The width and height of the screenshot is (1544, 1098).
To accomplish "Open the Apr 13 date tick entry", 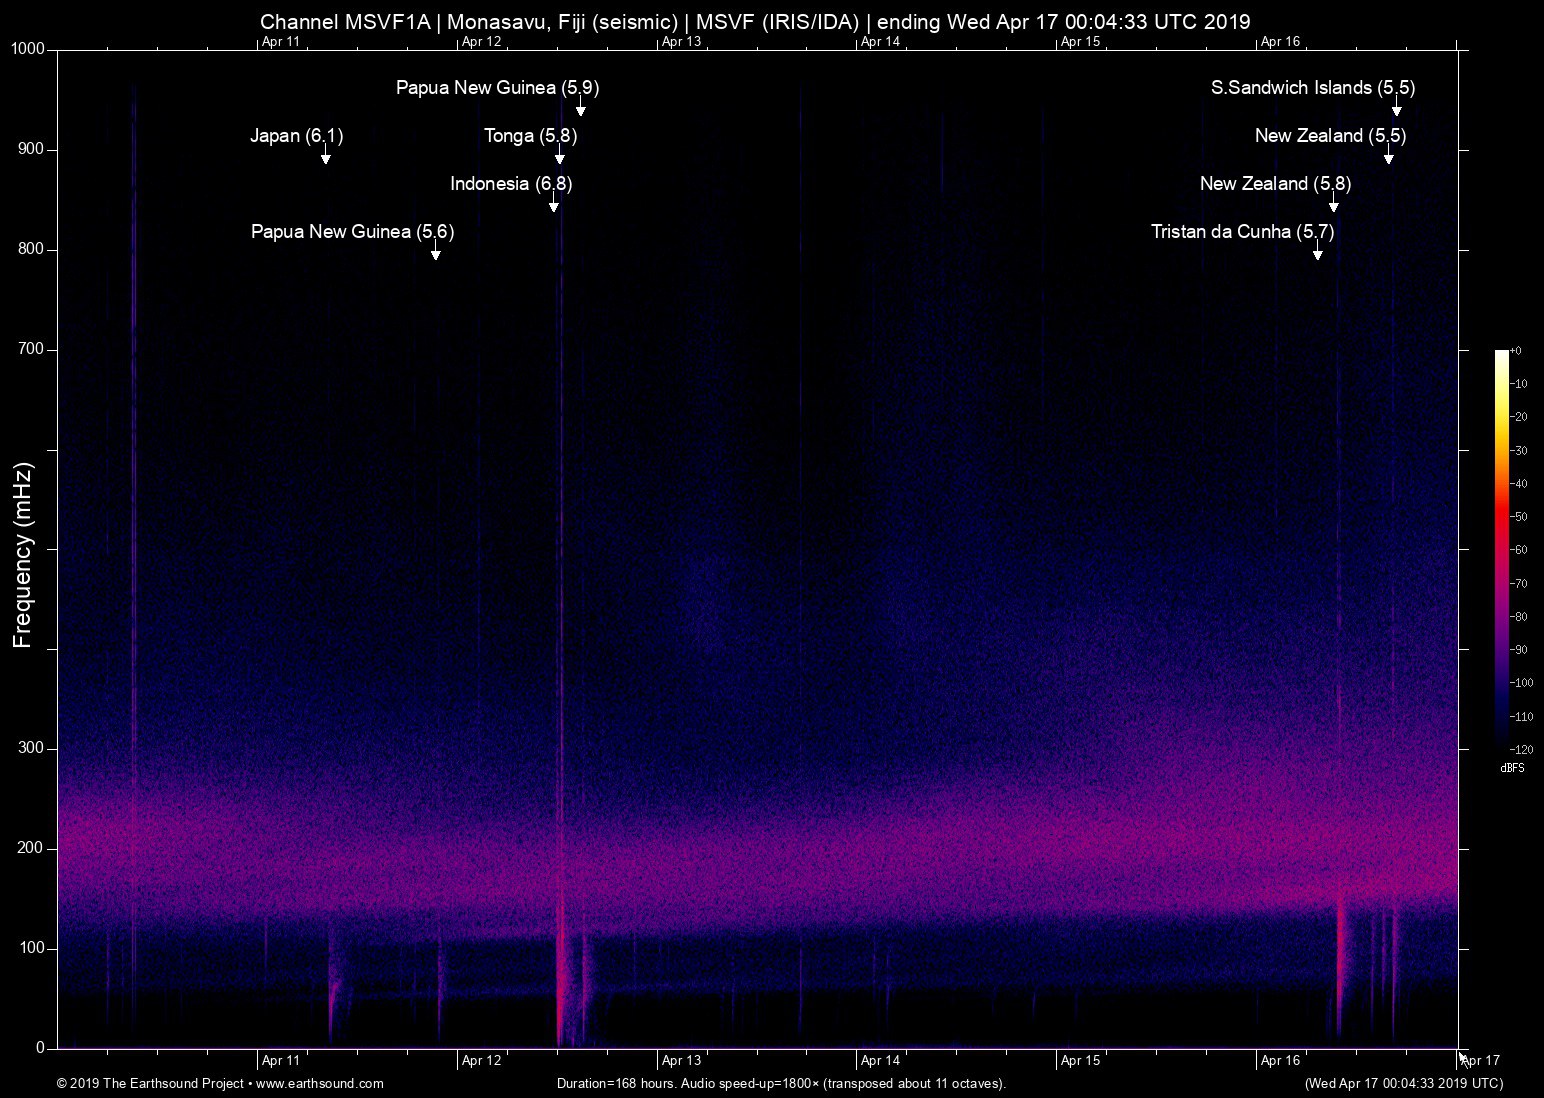I will 684,1059.
